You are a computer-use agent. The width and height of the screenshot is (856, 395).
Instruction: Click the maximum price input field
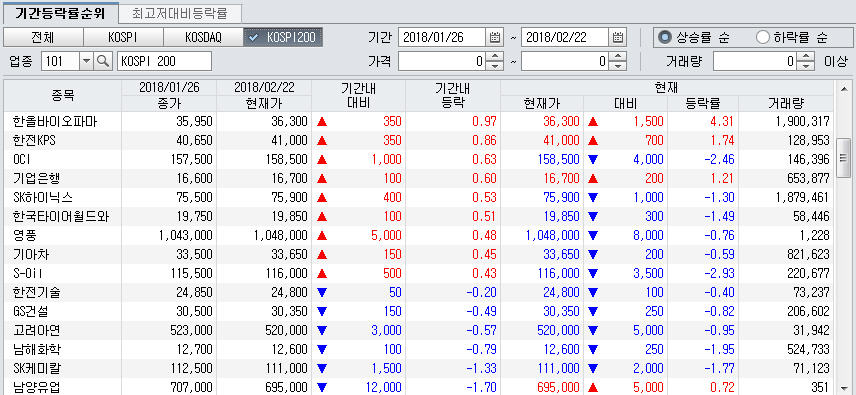click(565, 61)
